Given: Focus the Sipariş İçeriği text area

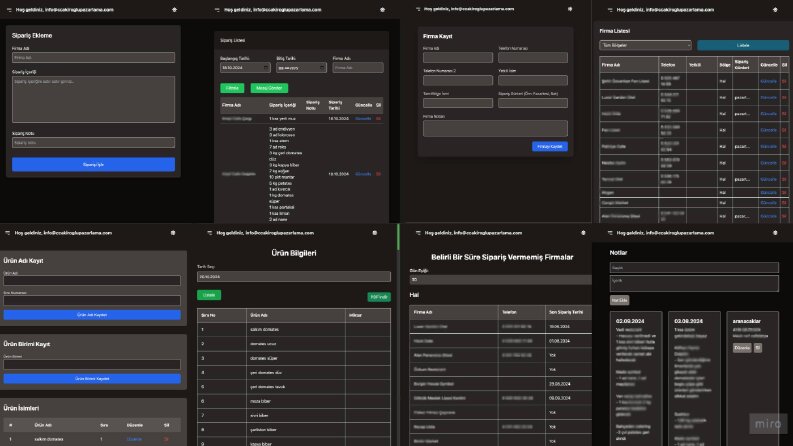Looking at the screenshot, I should click(x=94, y=100).
